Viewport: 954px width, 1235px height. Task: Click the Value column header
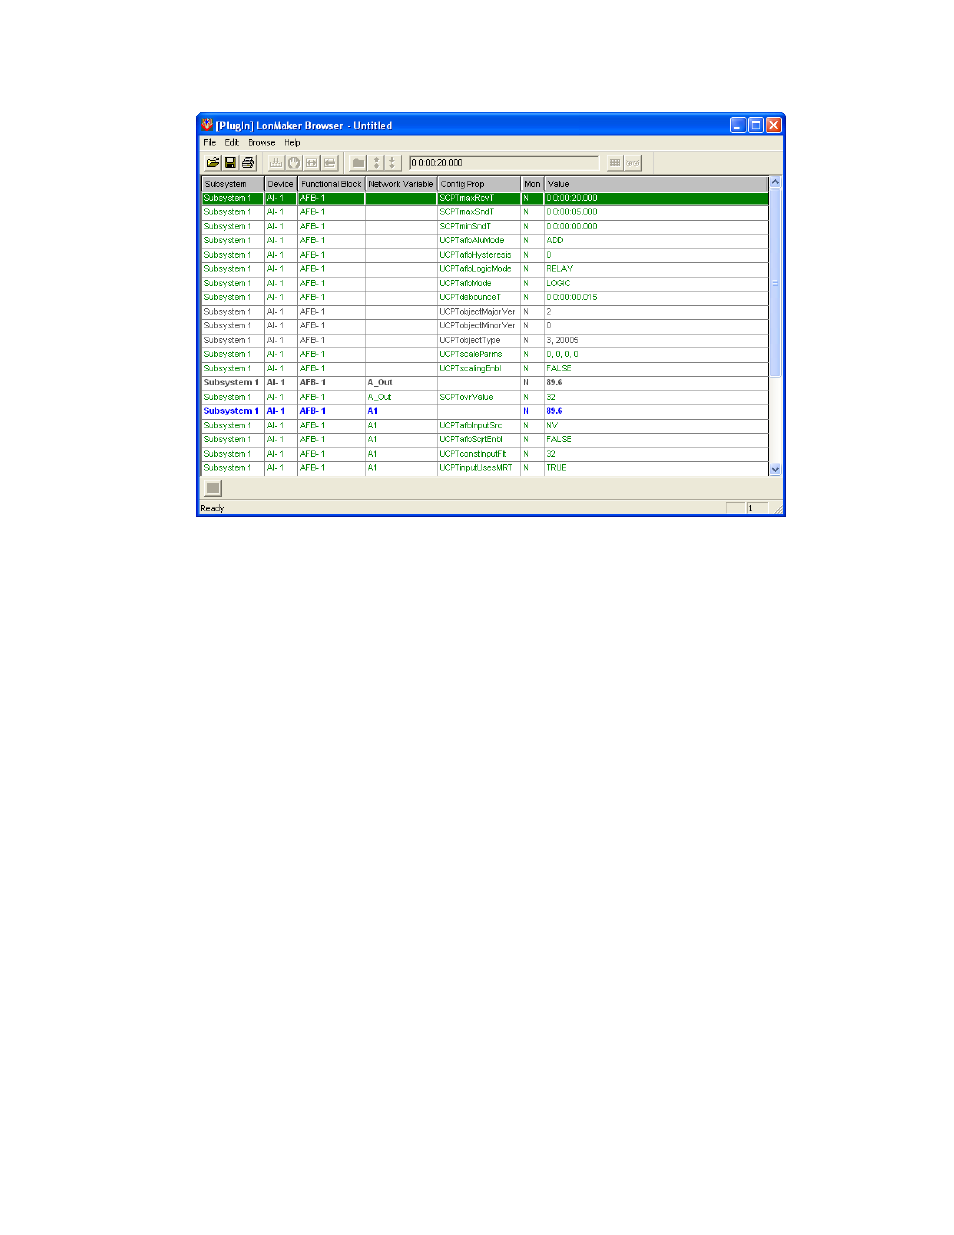(x=656, y=184)
